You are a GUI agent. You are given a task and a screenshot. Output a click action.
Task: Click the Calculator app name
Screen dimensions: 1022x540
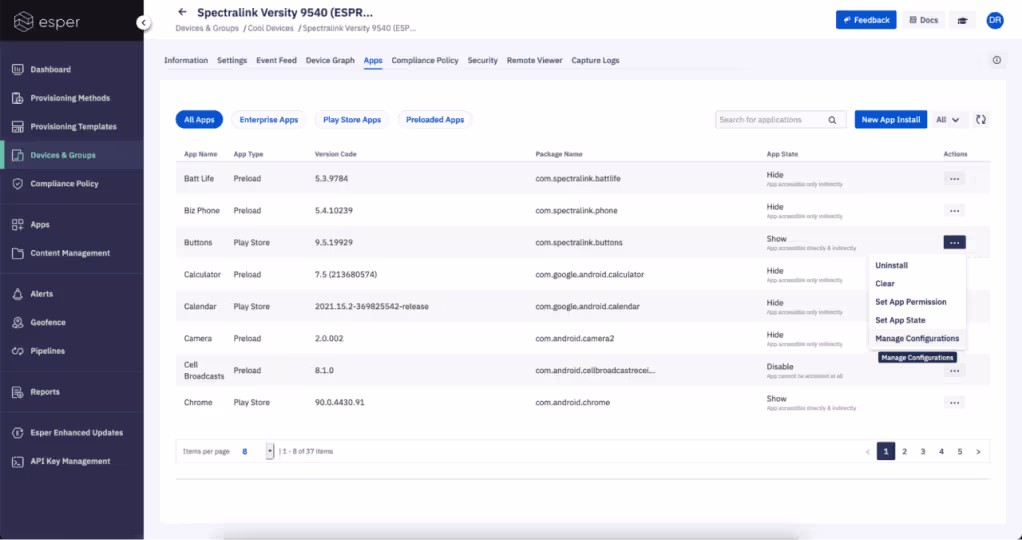(203, 275)
